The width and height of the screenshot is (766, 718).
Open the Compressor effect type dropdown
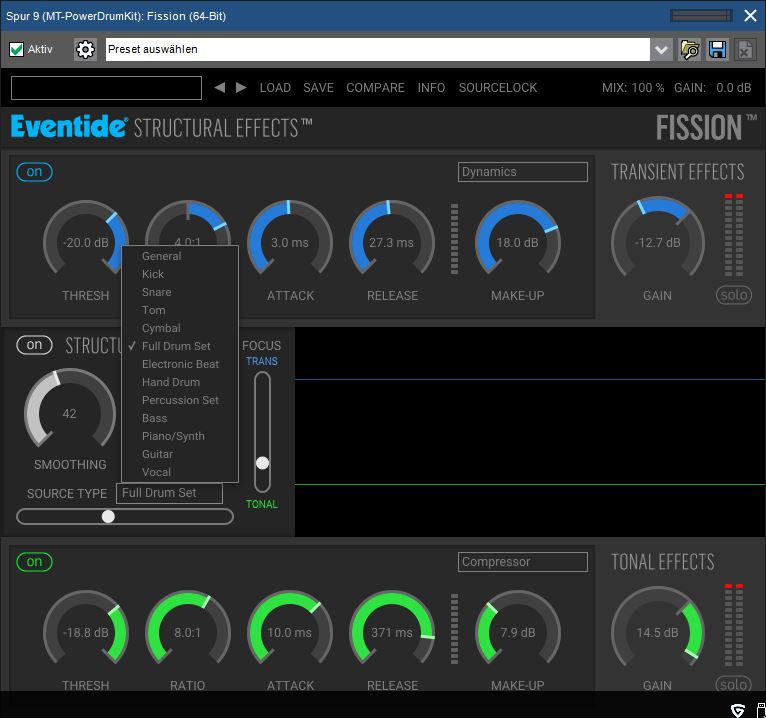[x=523, y=562]
